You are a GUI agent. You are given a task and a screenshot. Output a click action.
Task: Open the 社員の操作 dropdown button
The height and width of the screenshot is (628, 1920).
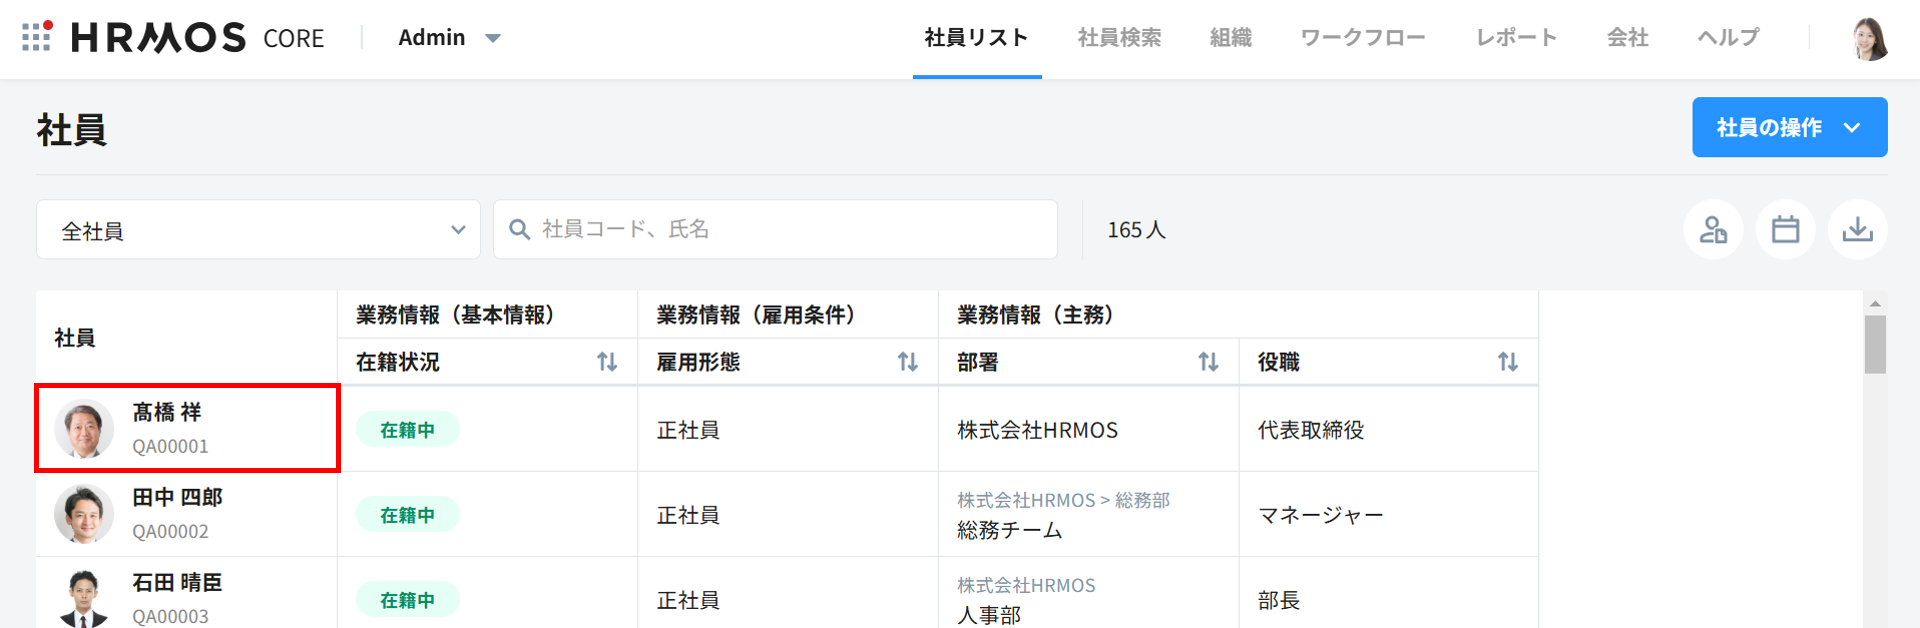1788,127
